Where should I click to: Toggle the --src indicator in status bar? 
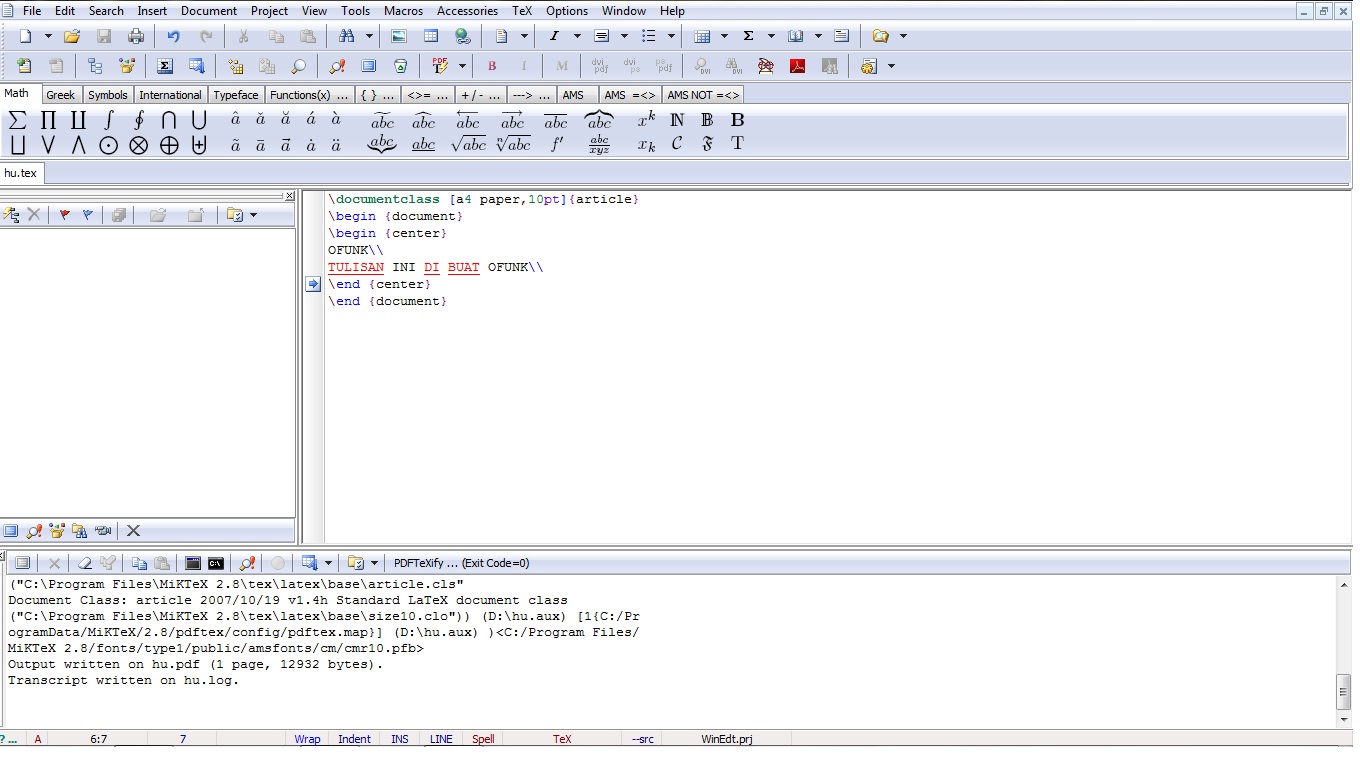pos(643,739)
